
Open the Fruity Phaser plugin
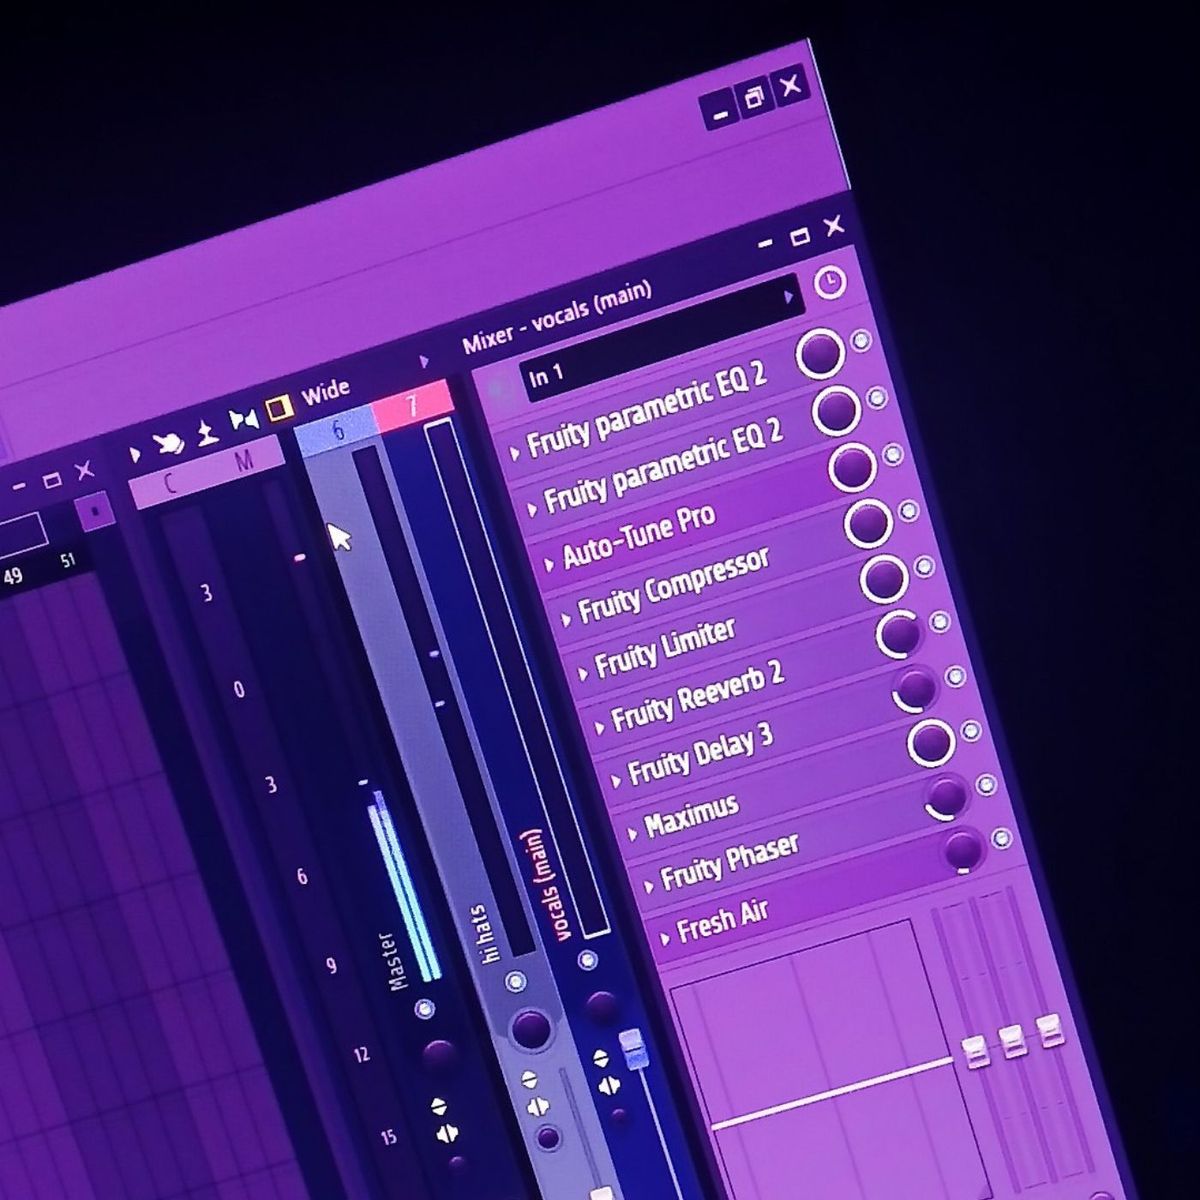731,862
